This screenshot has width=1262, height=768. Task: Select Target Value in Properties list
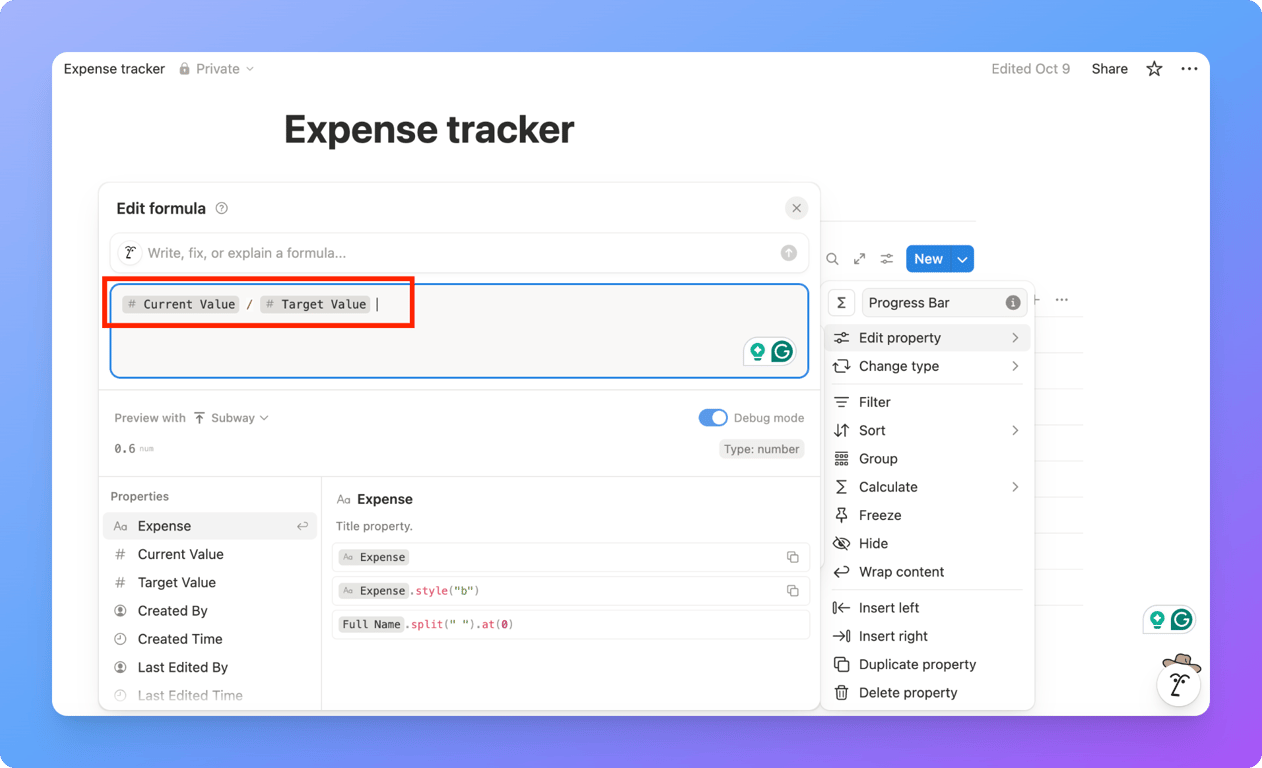click(210, 582)
